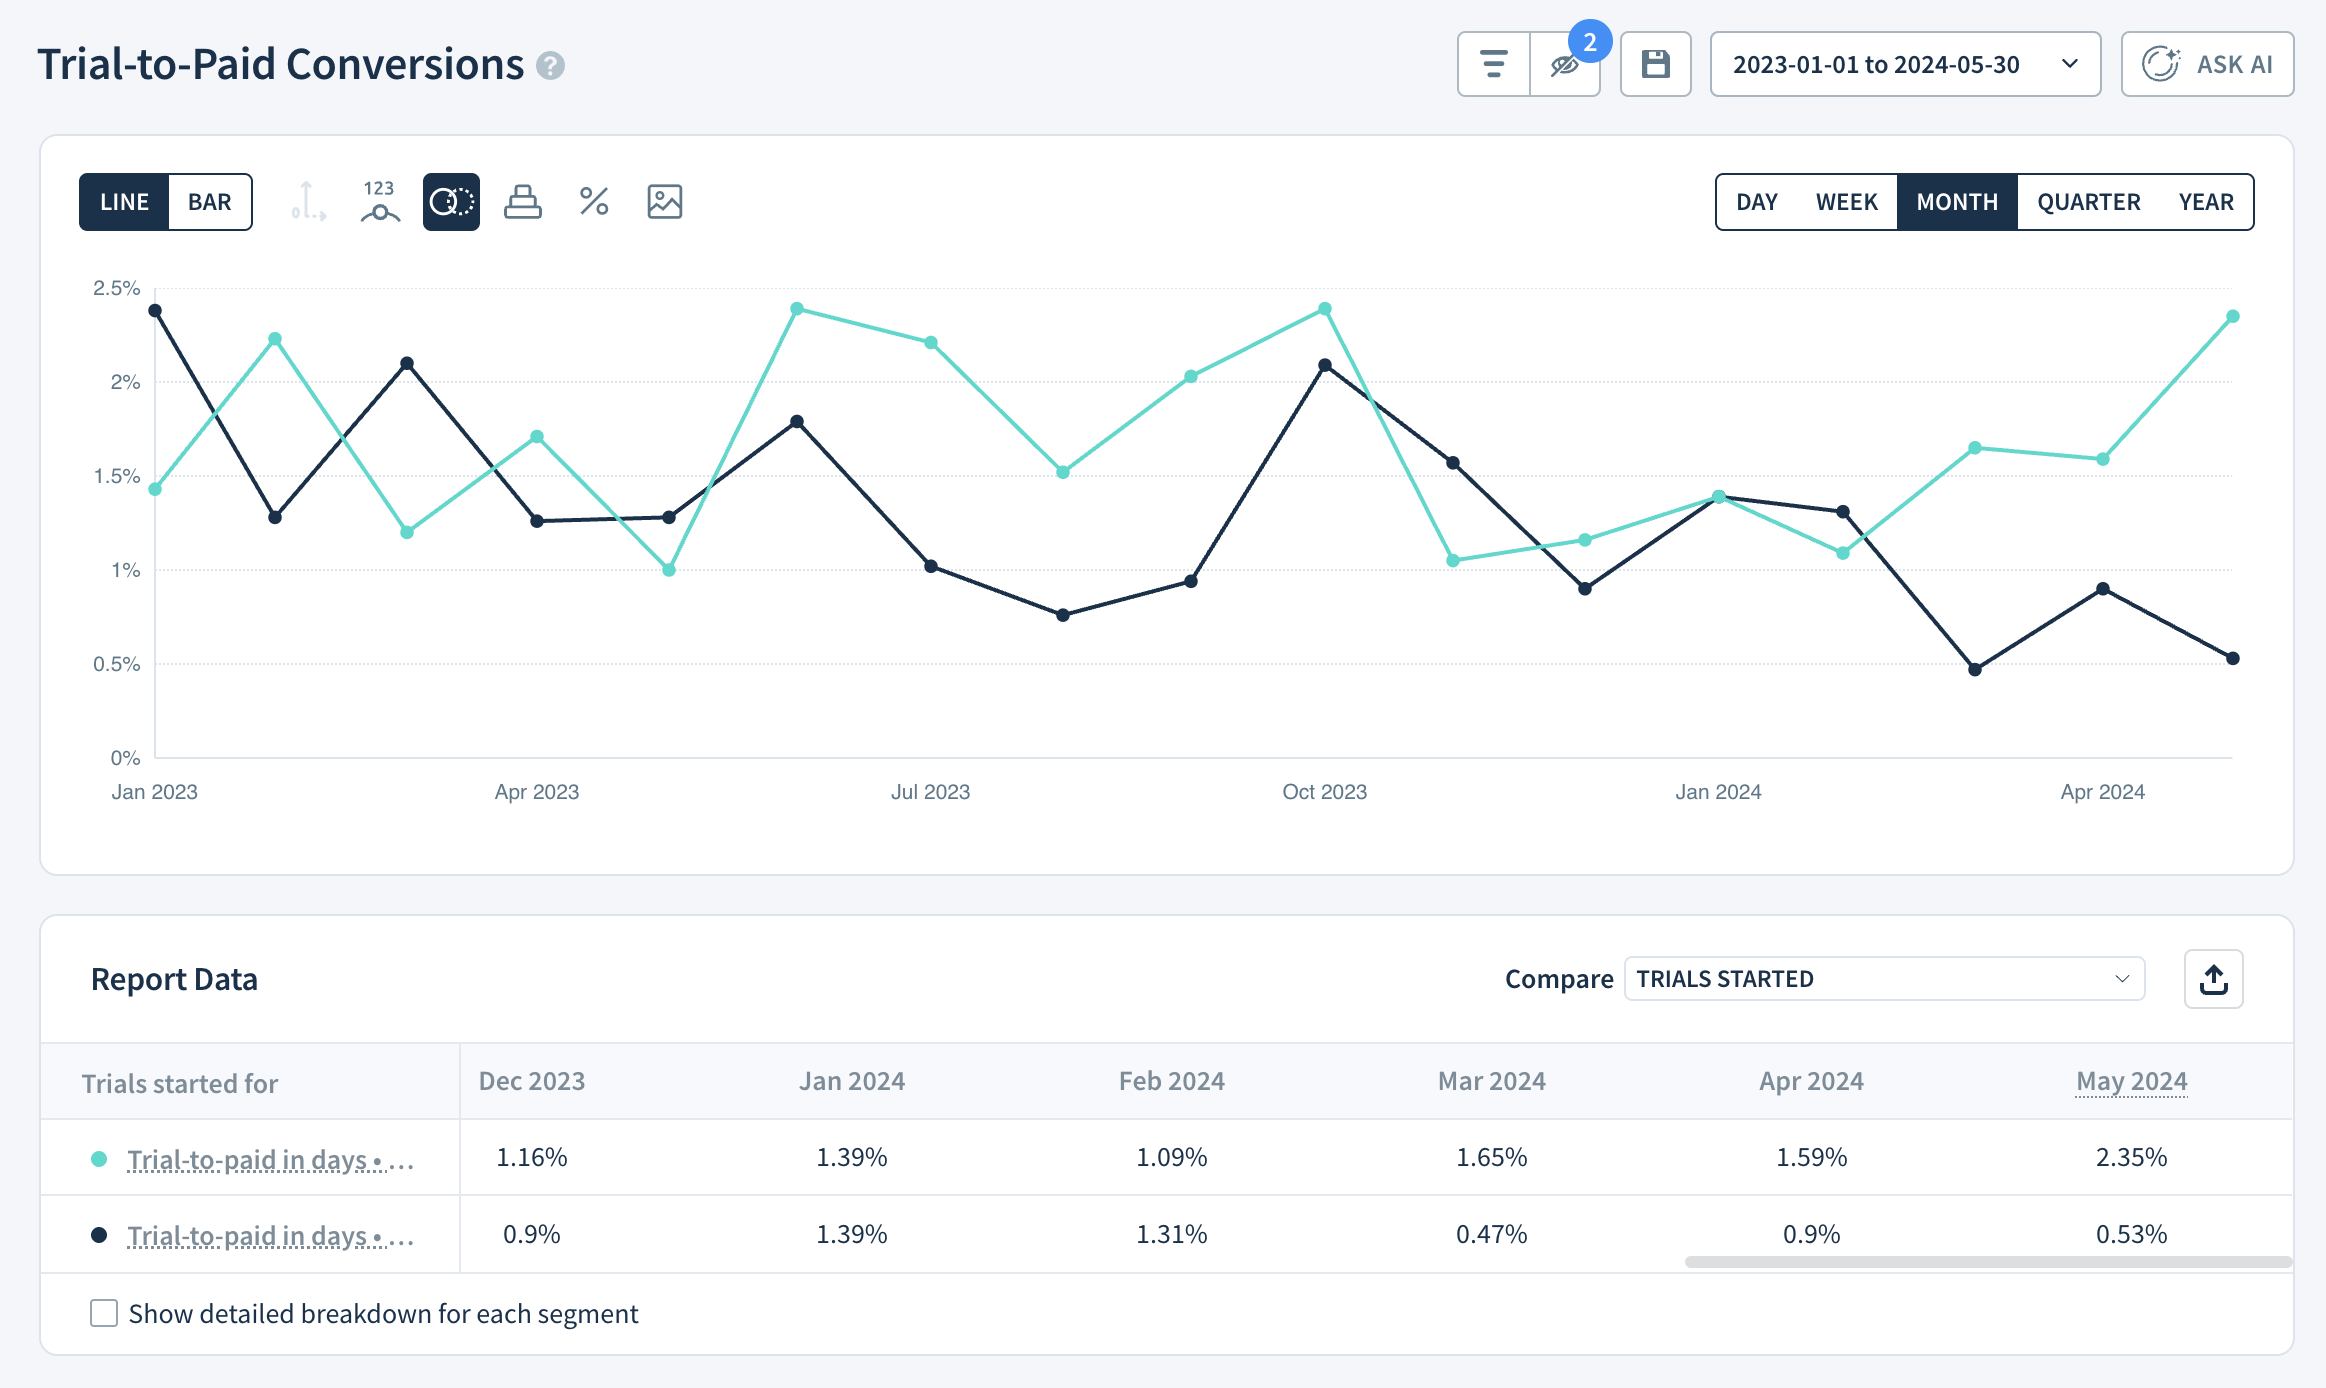Switch chart to BAR view
The image size is (2326, 1388).
coord(210,202)
